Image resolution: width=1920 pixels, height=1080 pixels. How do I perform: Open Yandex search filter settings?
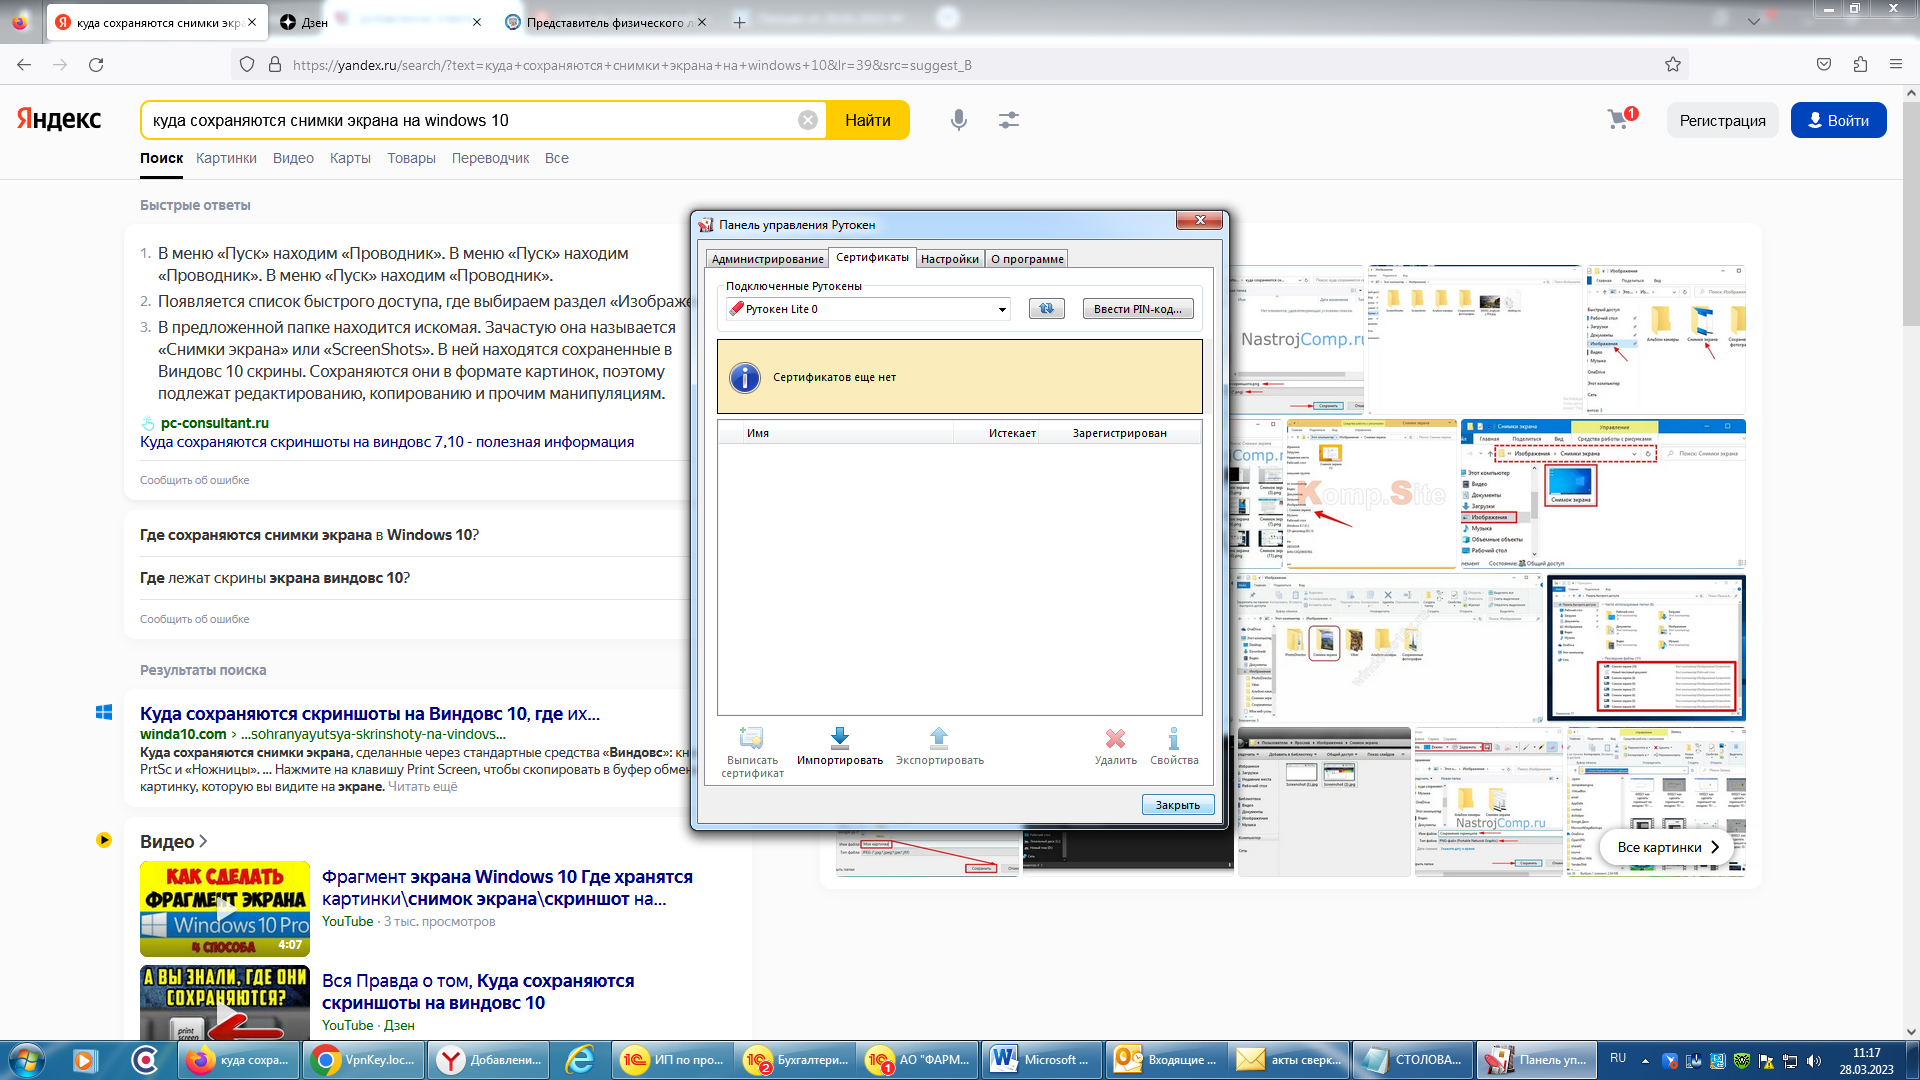pyautogui.click(x=1008, y=120)
